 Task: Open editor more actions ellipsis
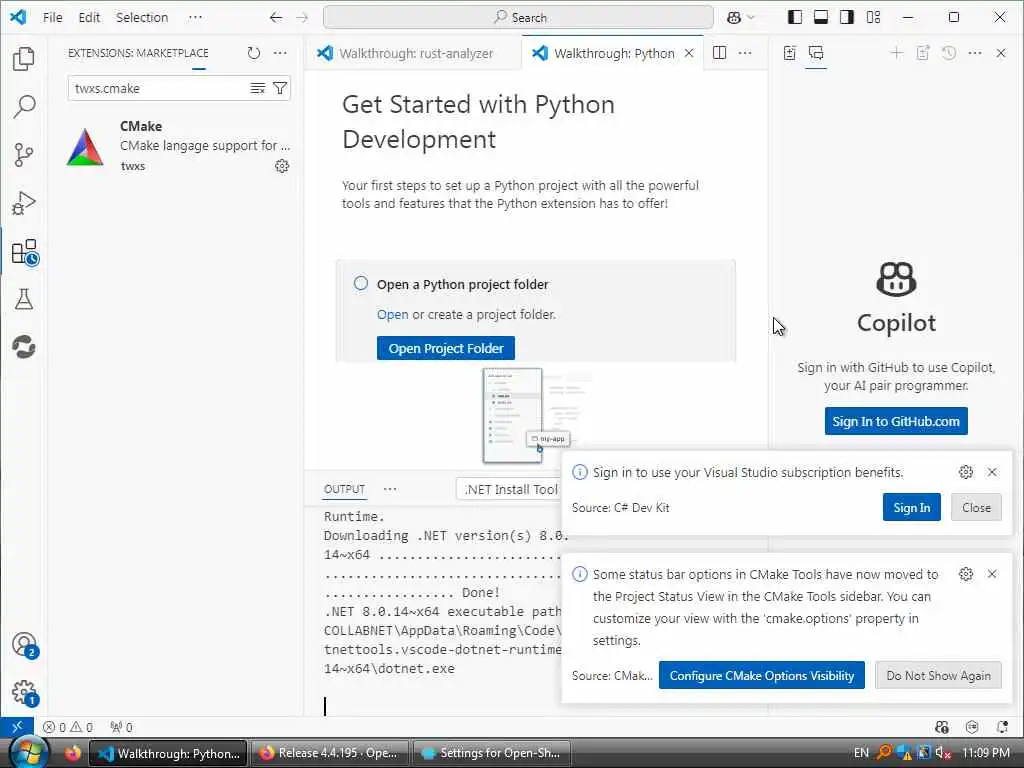[x=745, y=53]
